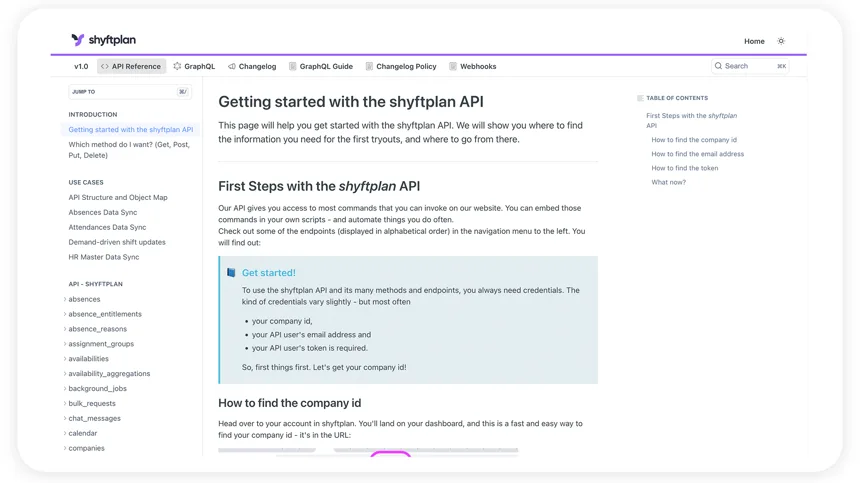This screenshot has height=483, width=860.
Task: Switch to the GraphQL tab
Action: coord(194,66)
